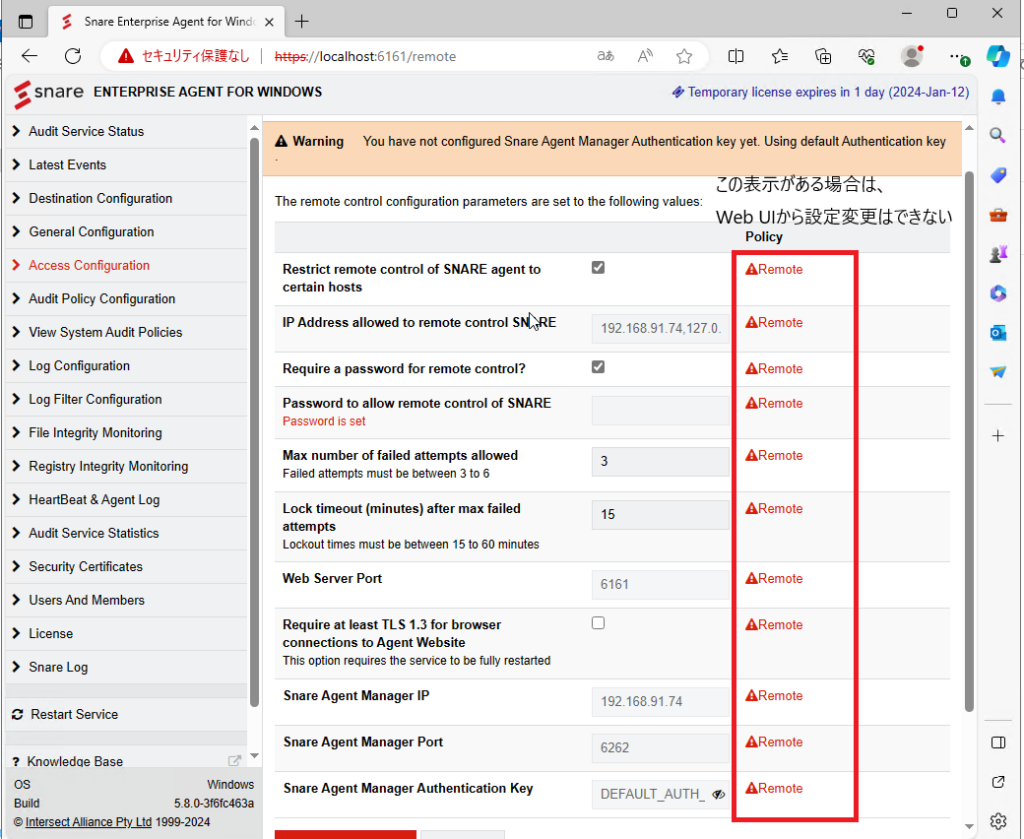Open the sidebar Outlook icon
This screenshot has height=839, width=1024.
coord(998,333)
